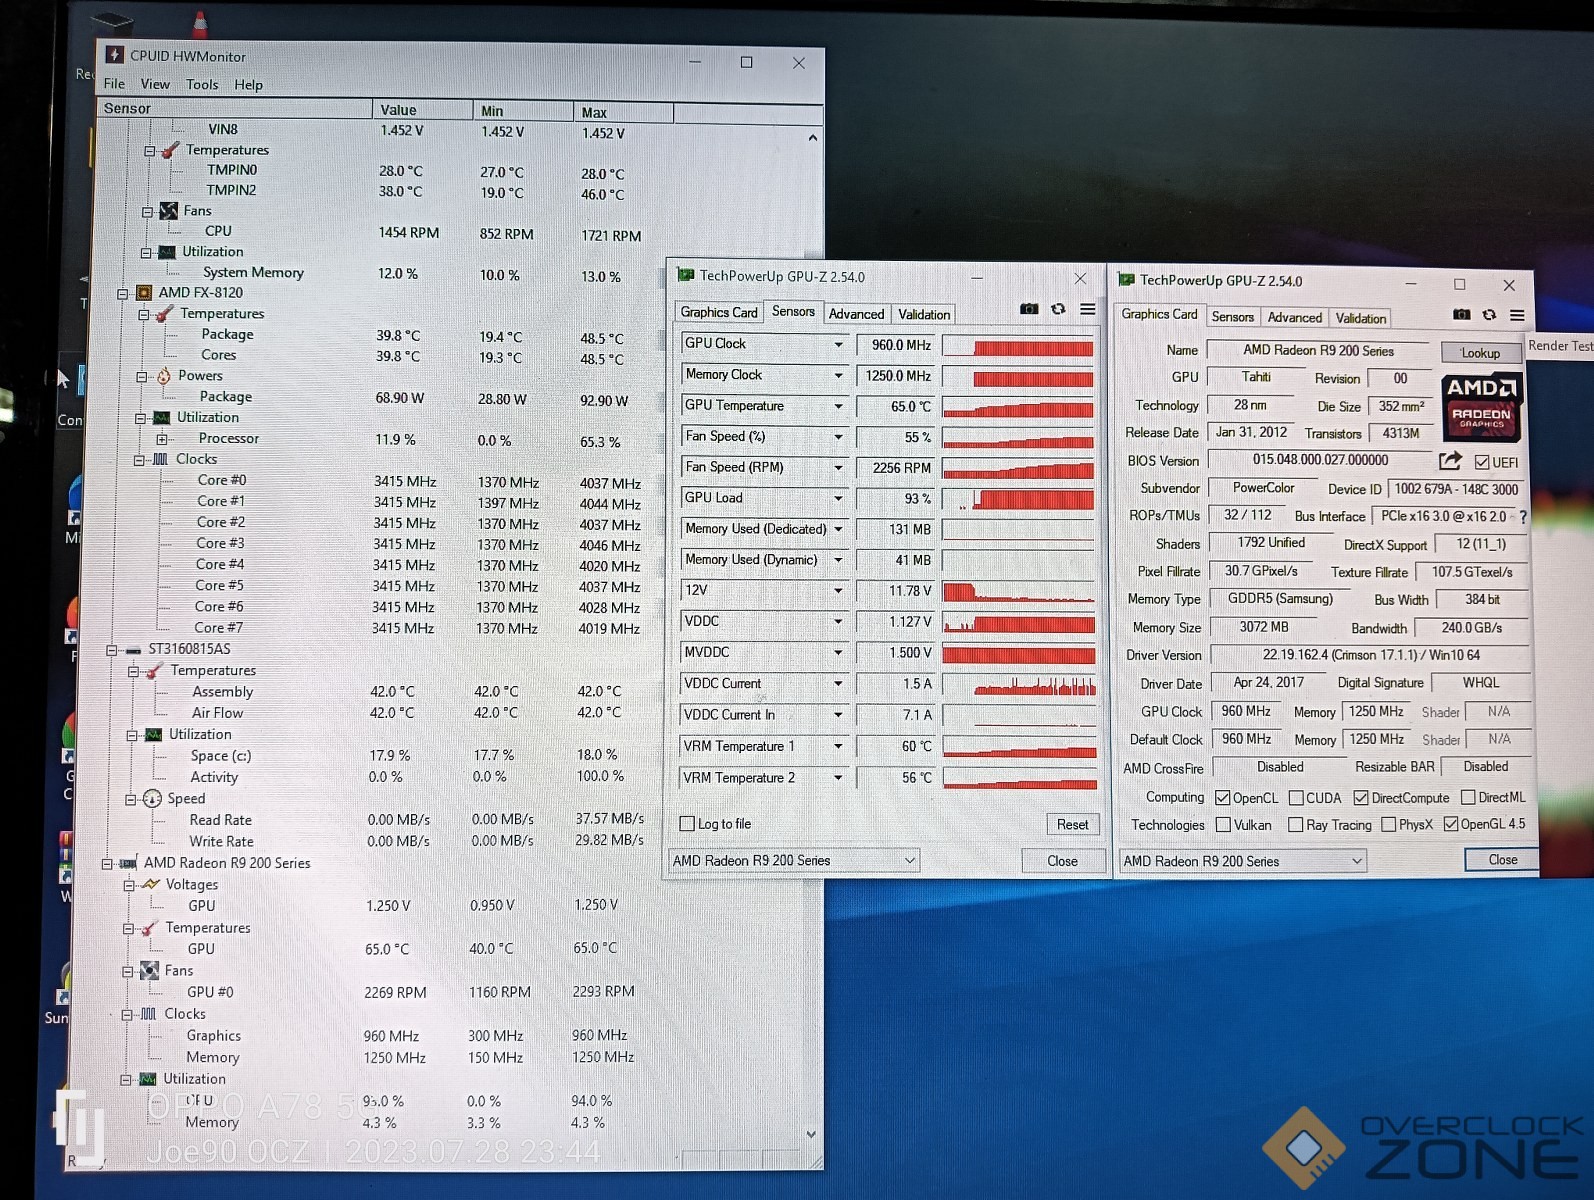Click the Powers flame icon in HWMonitor
The width and height of the screenshot is (1594, 1200).
pyautogui.click(x=164, y=376)
